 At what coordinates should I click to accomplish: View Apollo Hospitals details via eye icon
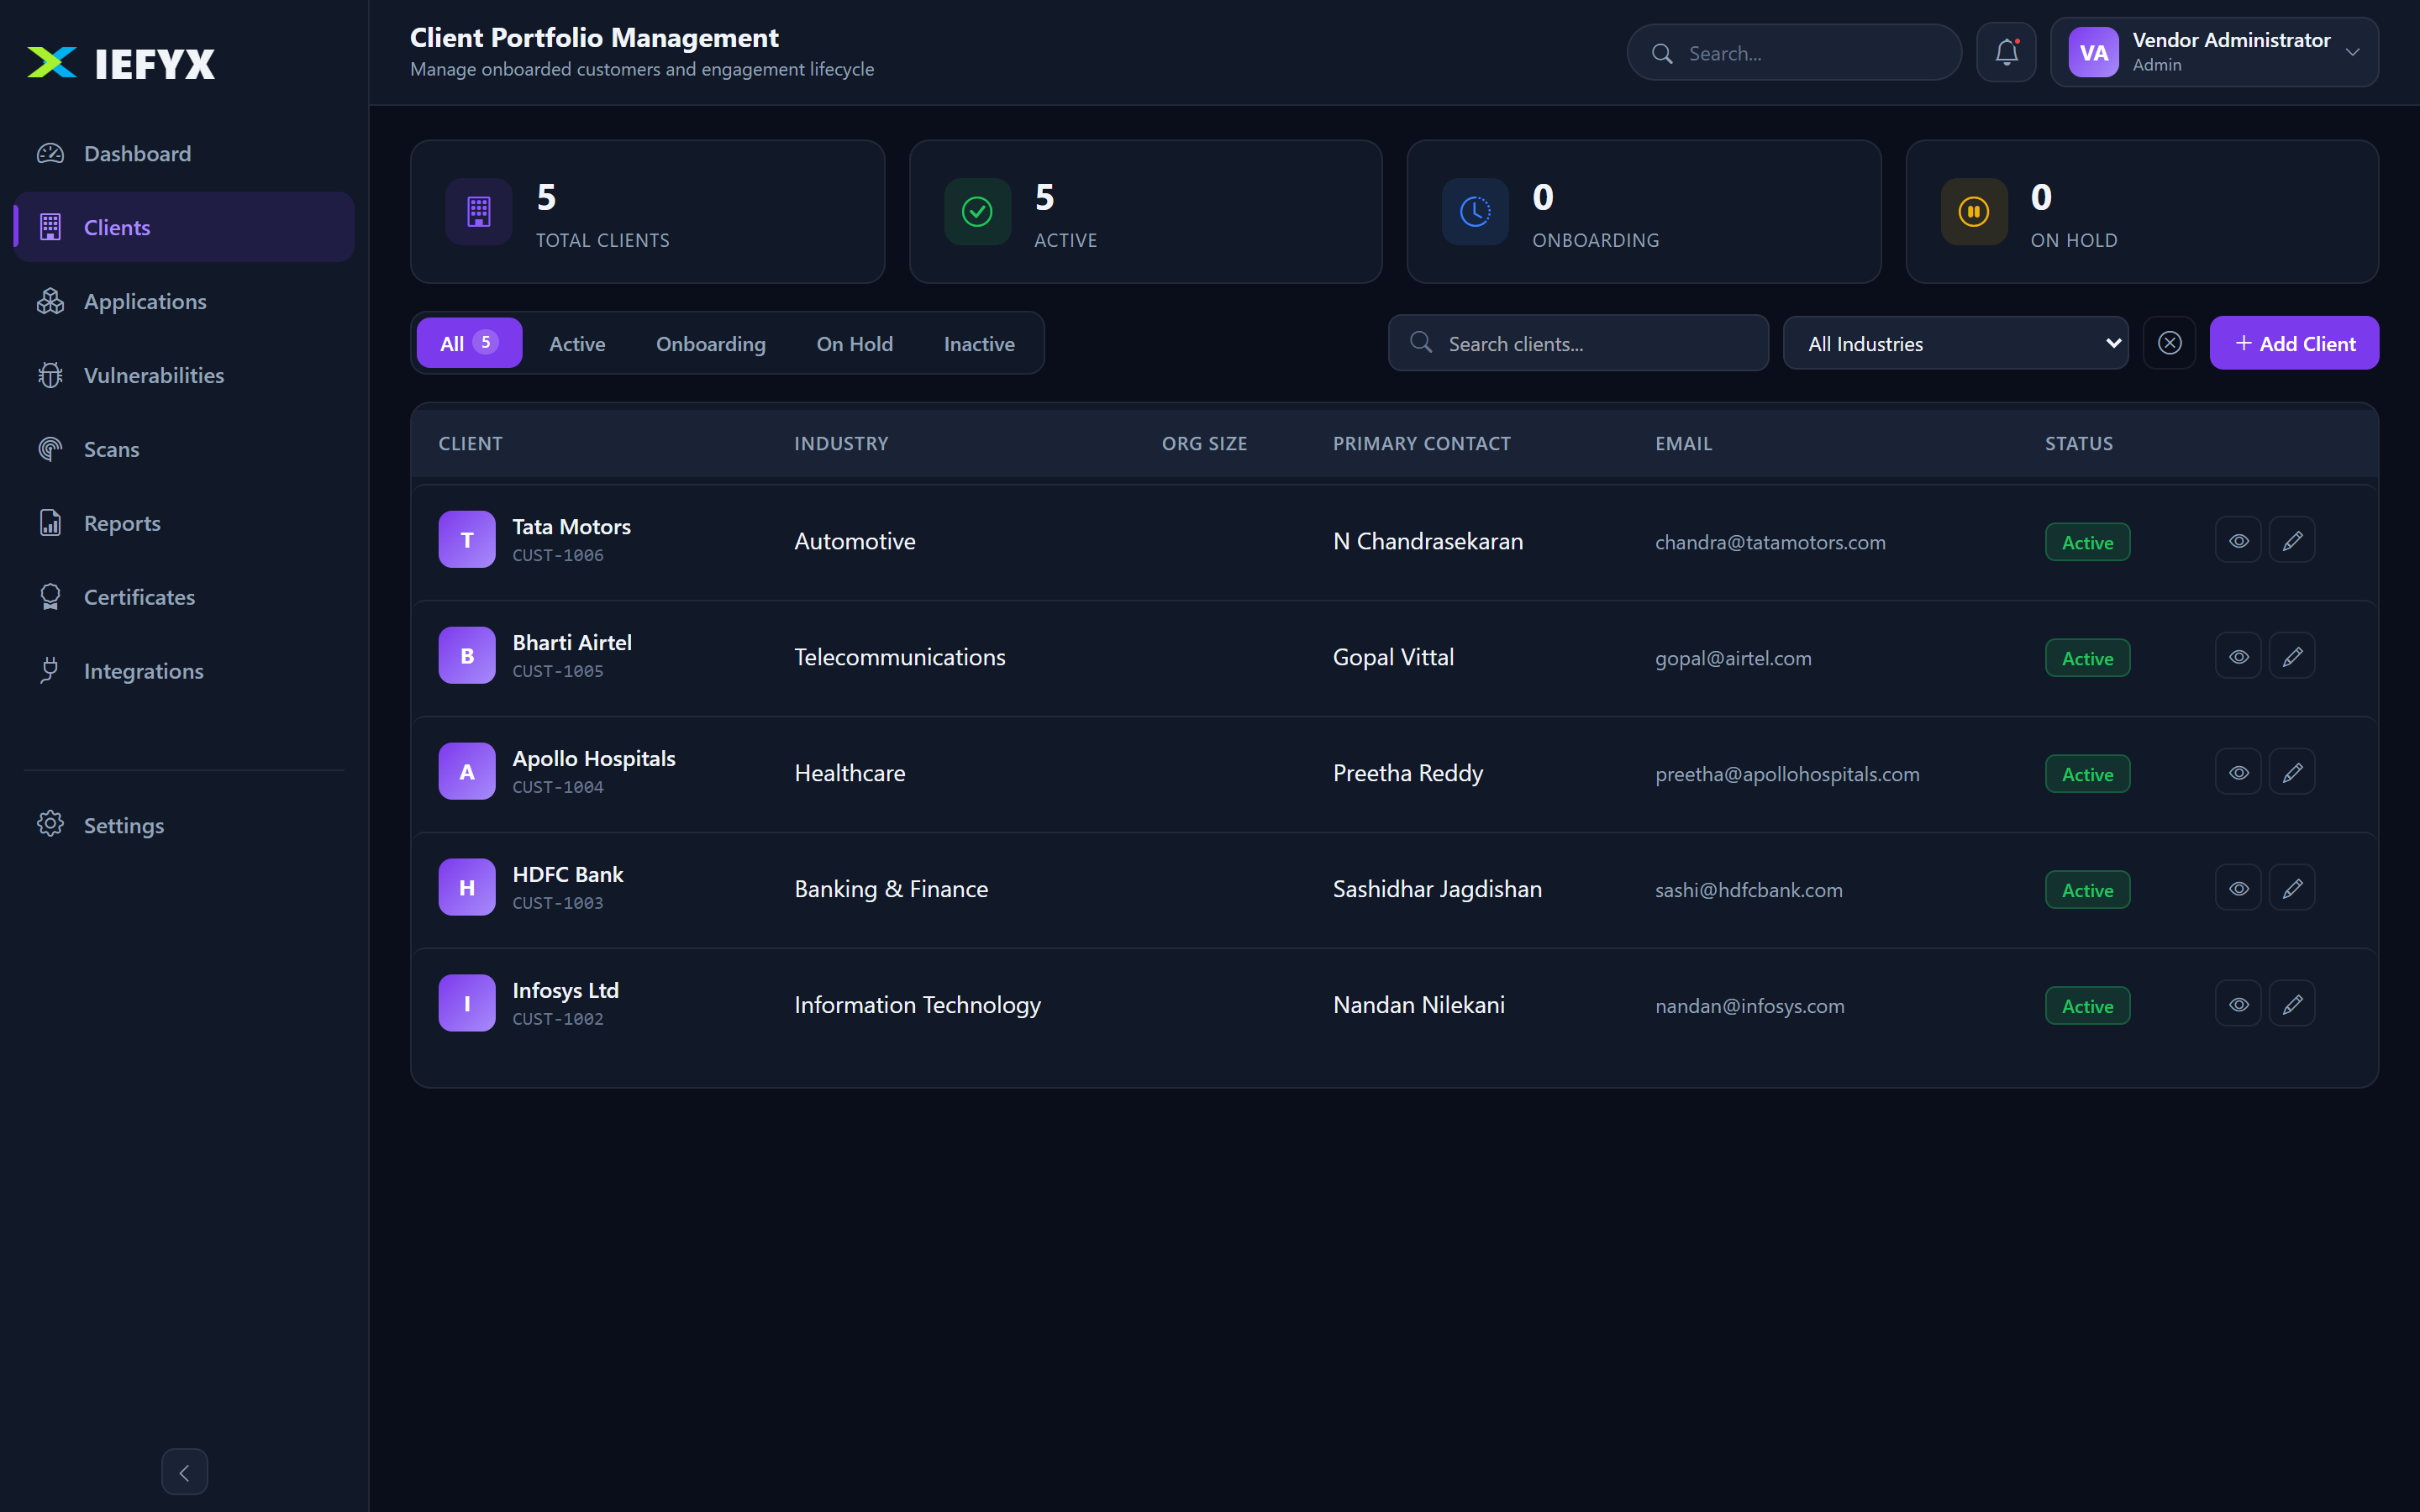2238,772
